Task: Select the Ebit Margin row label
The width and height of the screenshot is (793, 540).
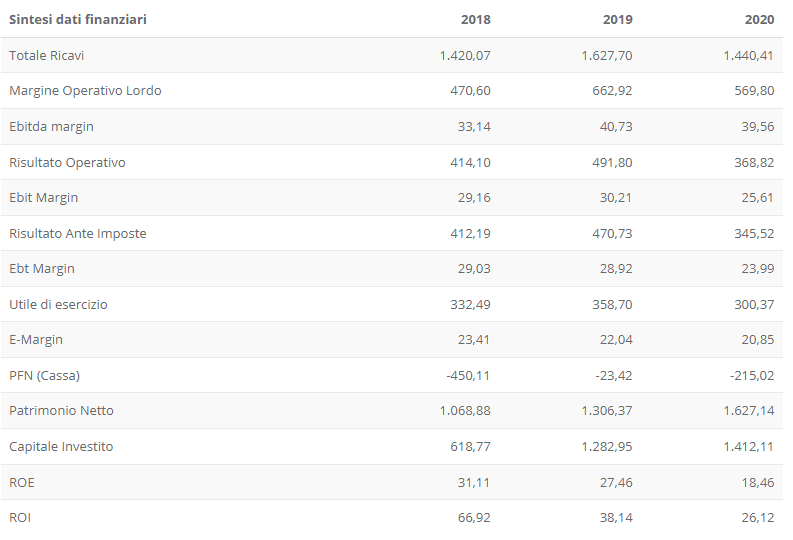Action: (x=43, y=198)
